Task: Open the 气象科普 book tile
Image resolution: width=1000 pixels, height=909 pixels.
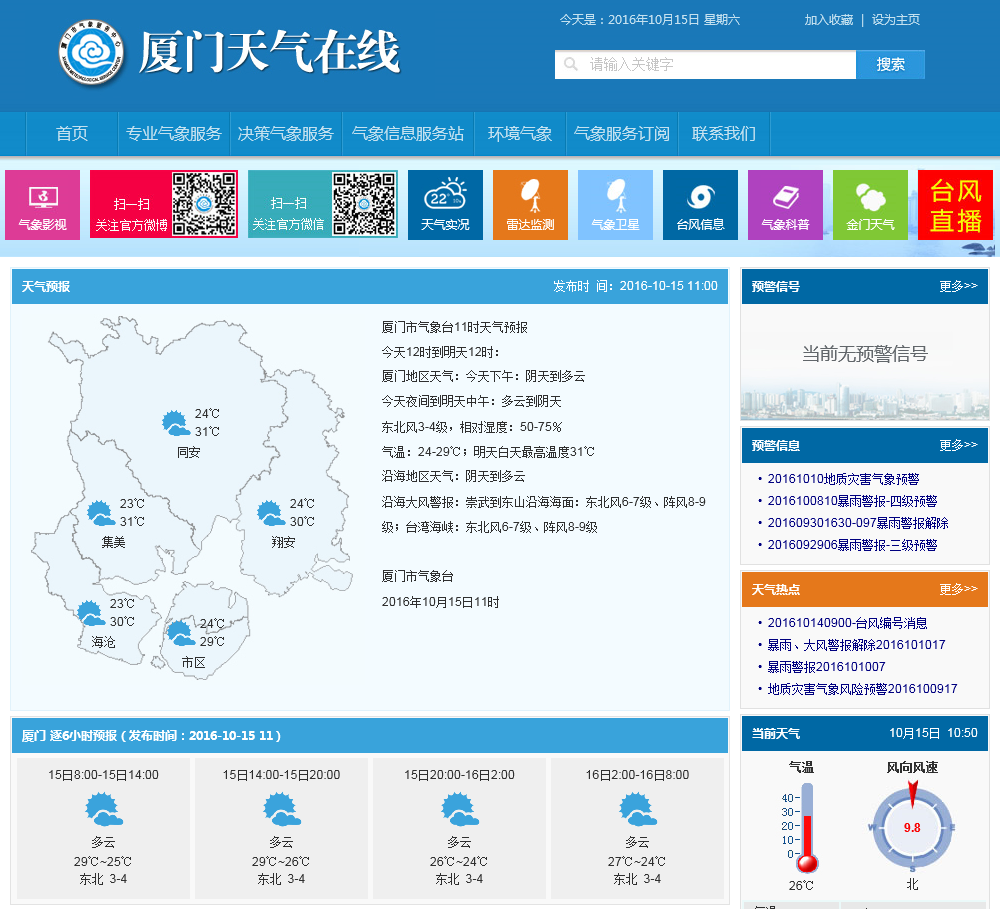Action: pos(785,205)
